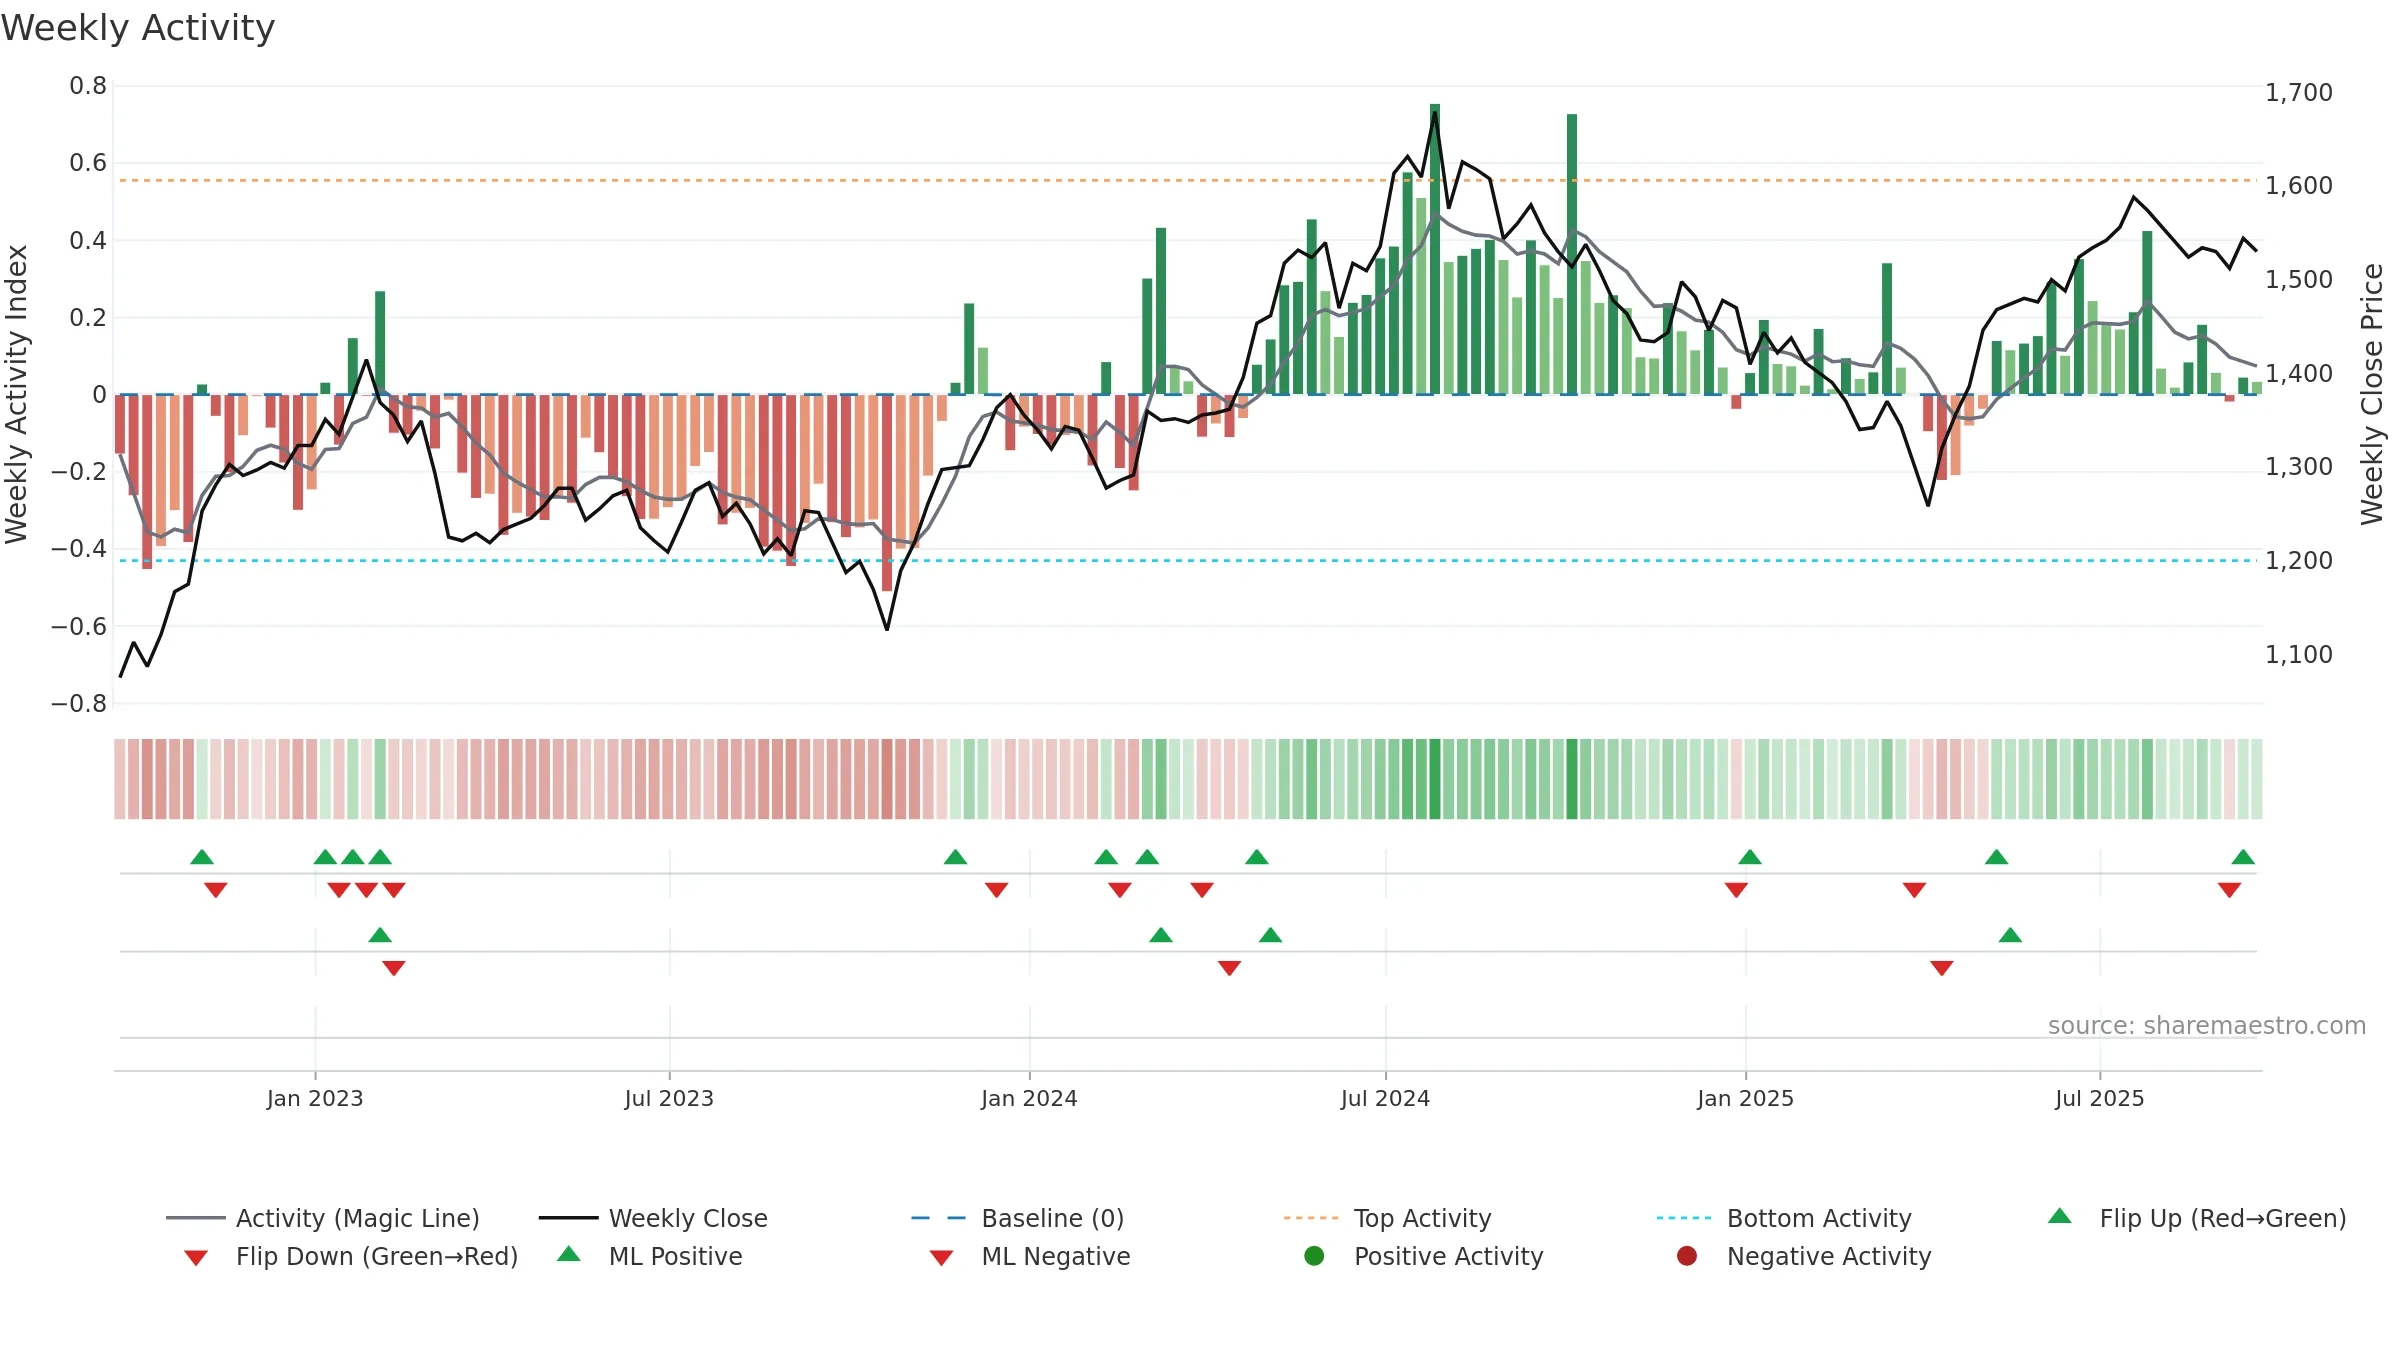
Task: Click the Flip Up (Red→Green) legend triangle
Action: pos(2060,1216)
